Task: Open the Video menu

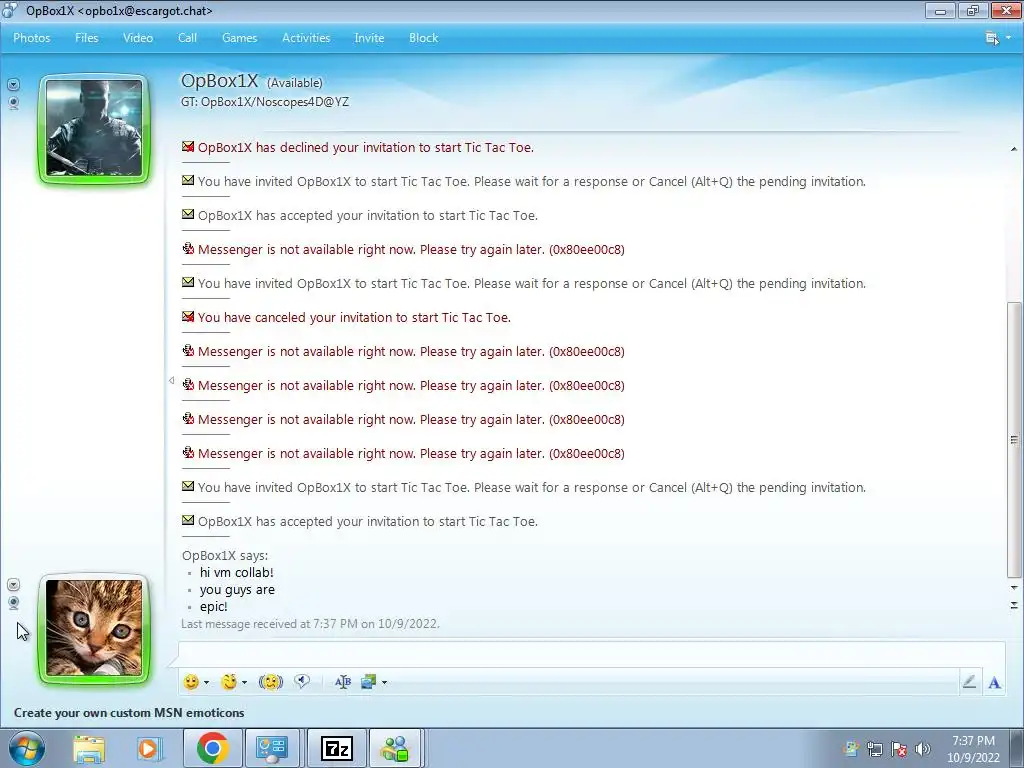Action: (138, 38)
